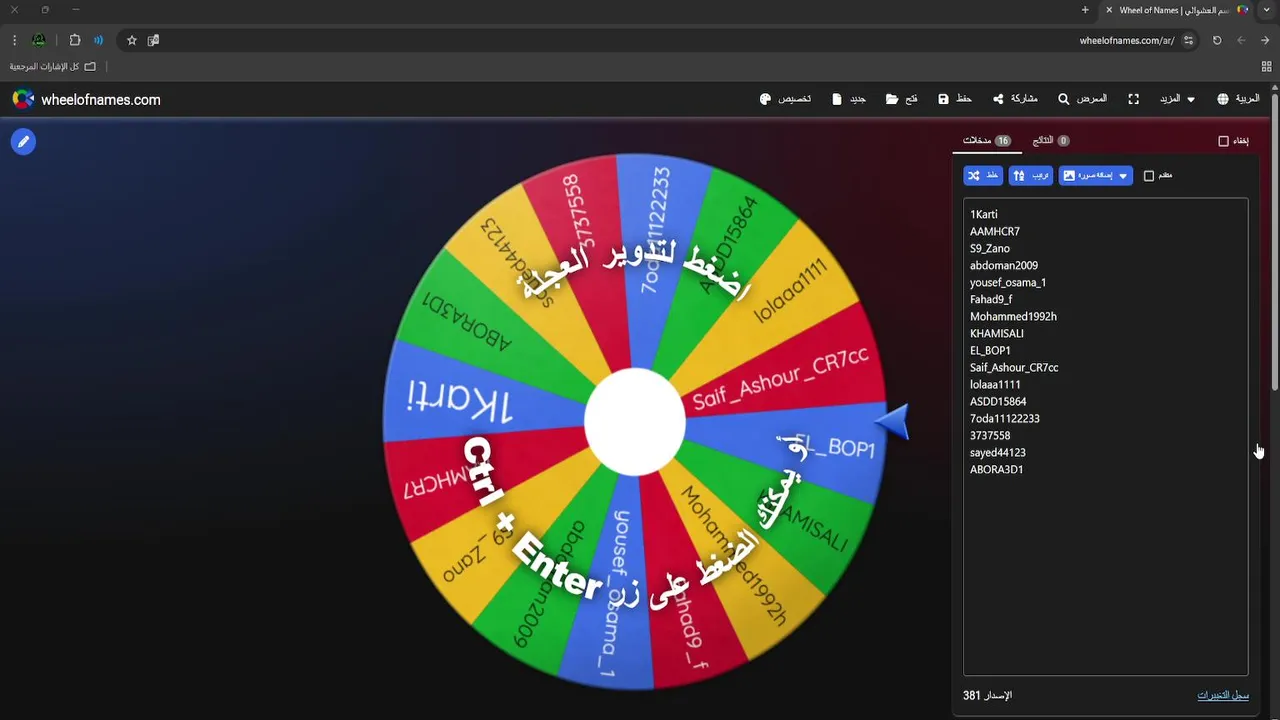Bookmark this page with the star
Image resolution: width=1280 pixels, height=720 pixels.
pos(131,40)
